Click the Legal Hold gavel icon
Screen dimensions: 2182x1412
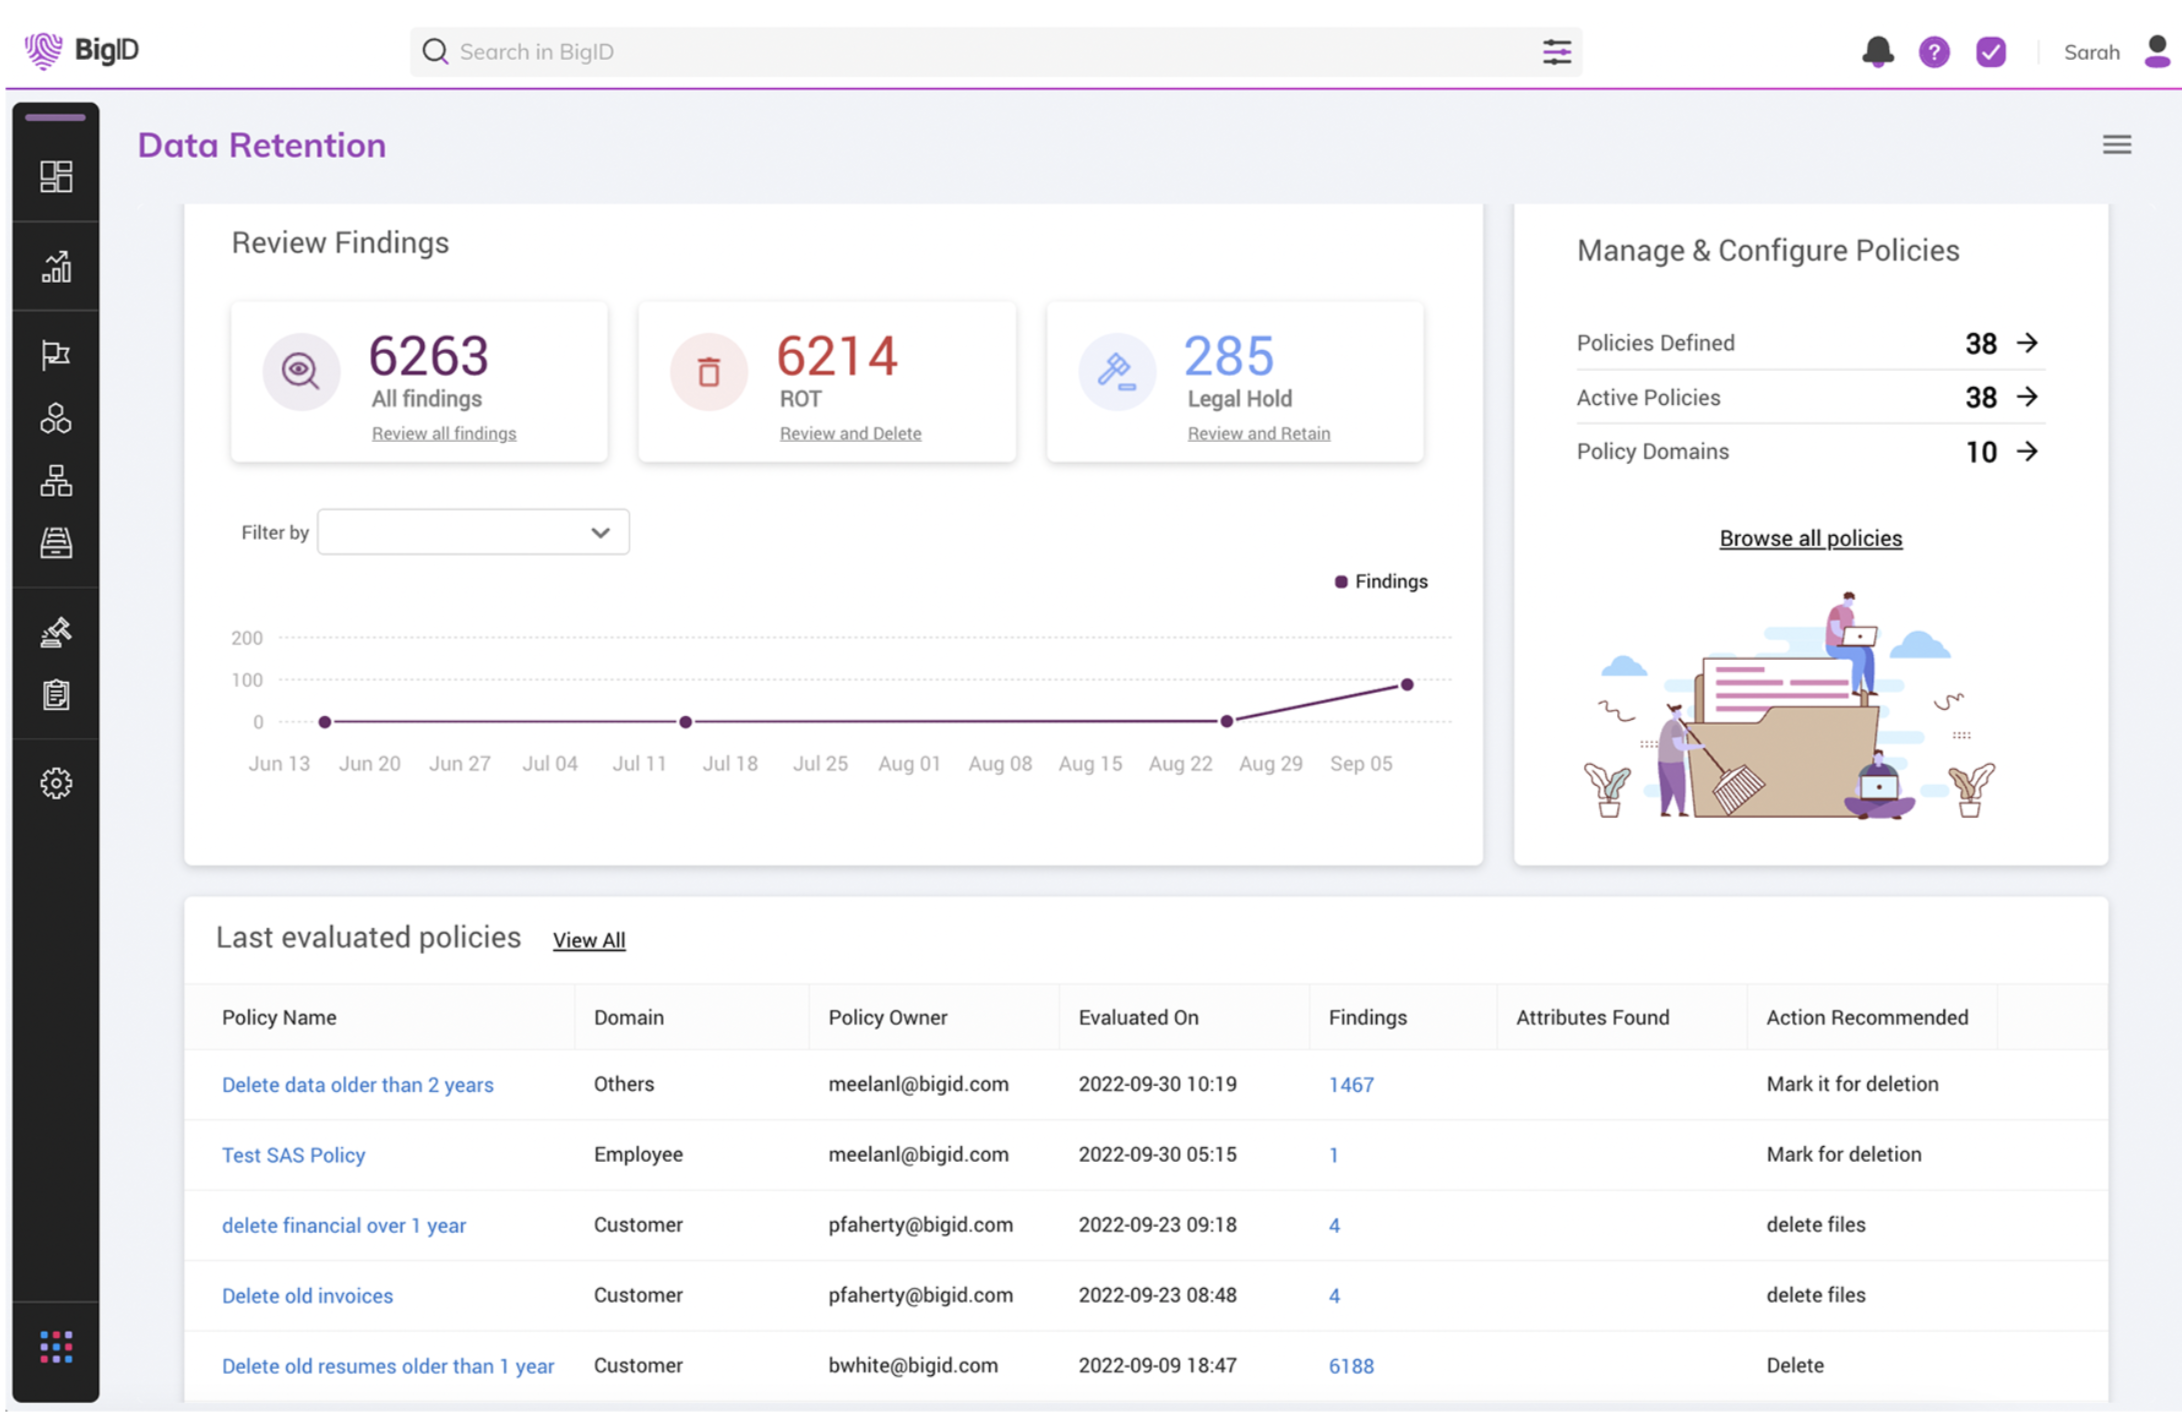(x=1117, y=371)
